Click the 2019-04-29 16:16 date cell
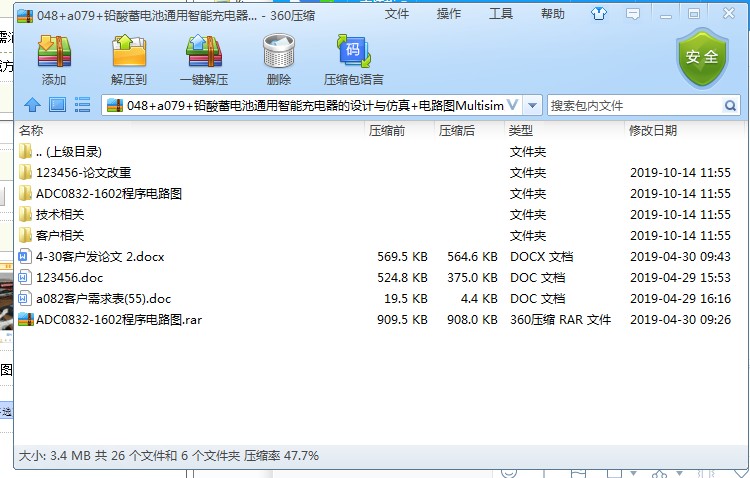 (x=680, y=299)
